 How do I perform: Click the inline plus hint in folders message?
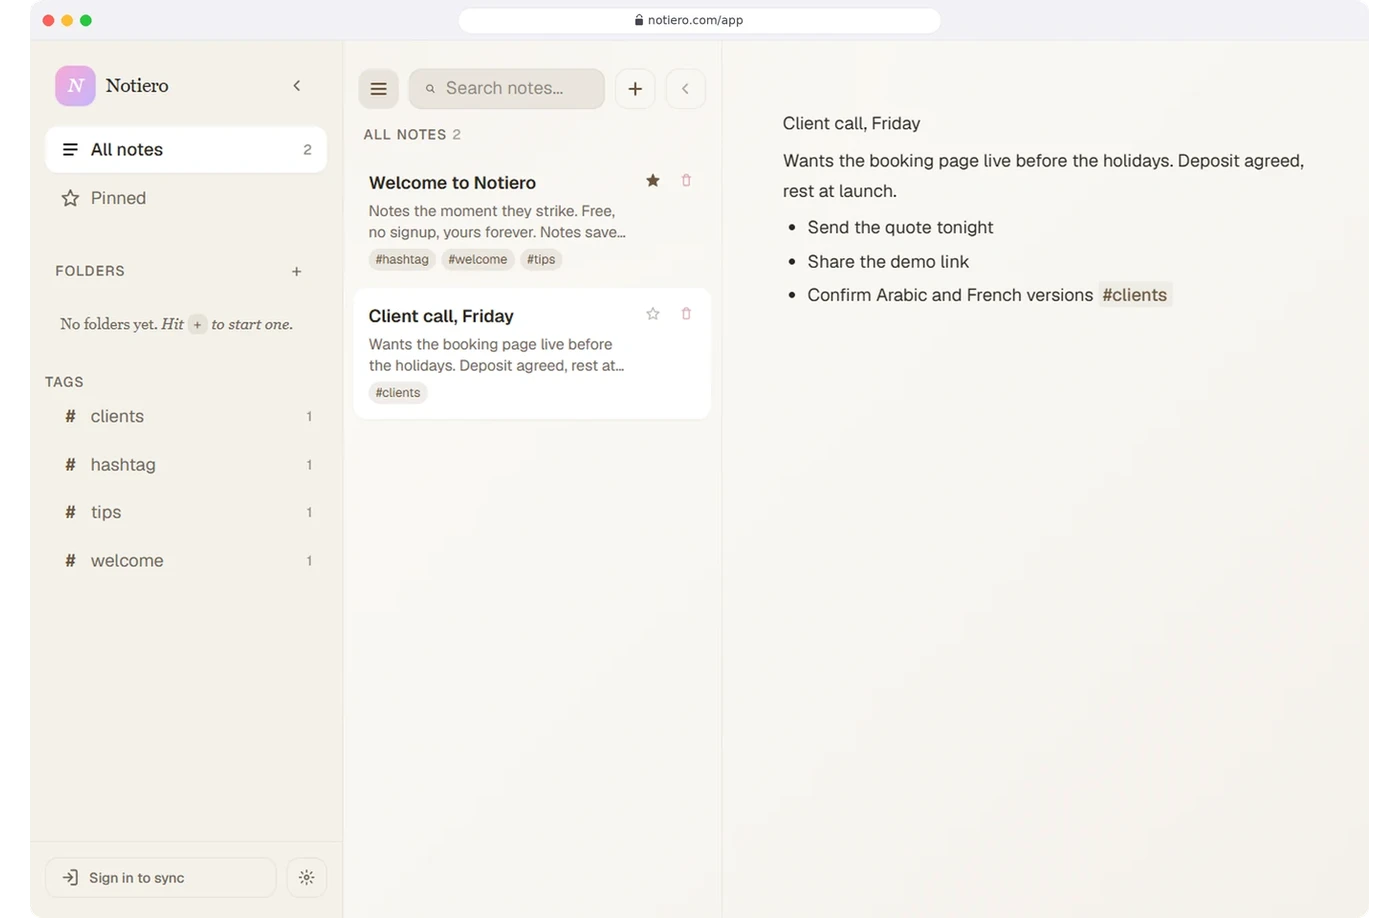tap(197, 325)
